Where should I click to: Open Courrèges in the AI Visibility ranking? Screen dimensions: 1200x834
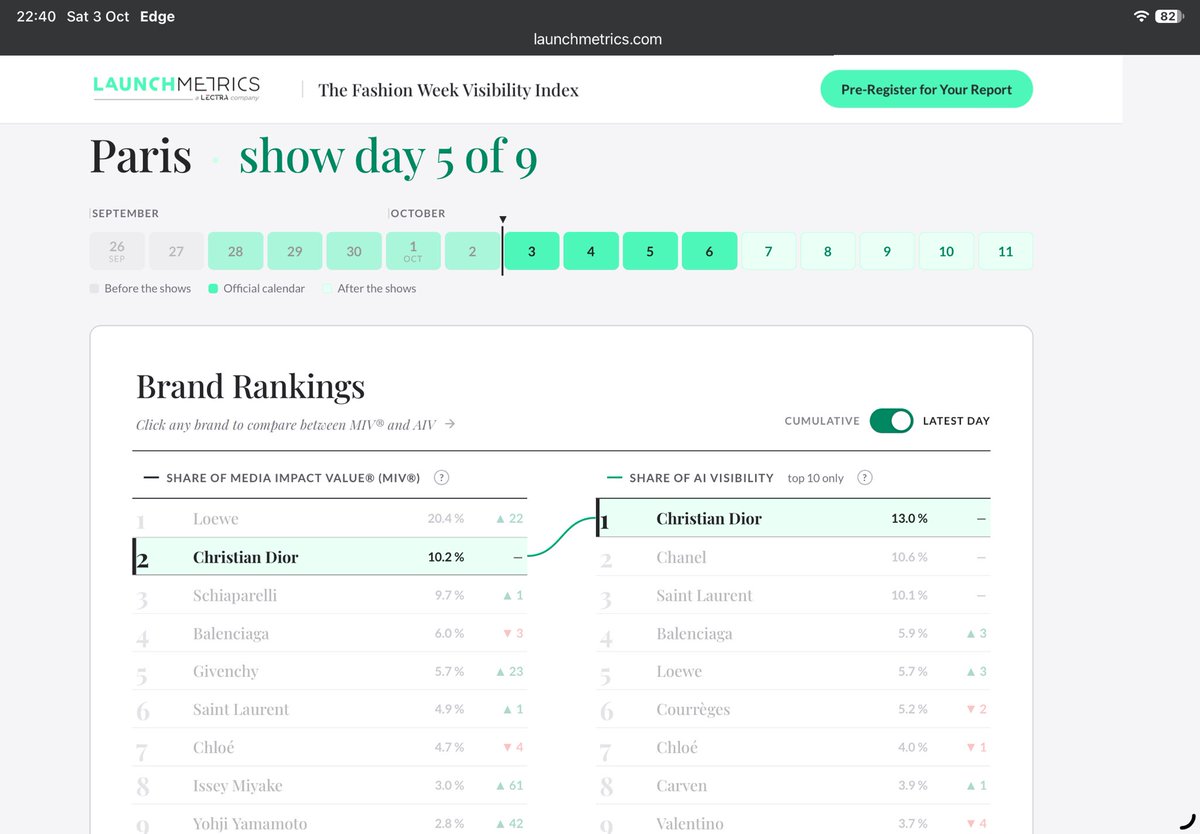click(x=794, y=709)
